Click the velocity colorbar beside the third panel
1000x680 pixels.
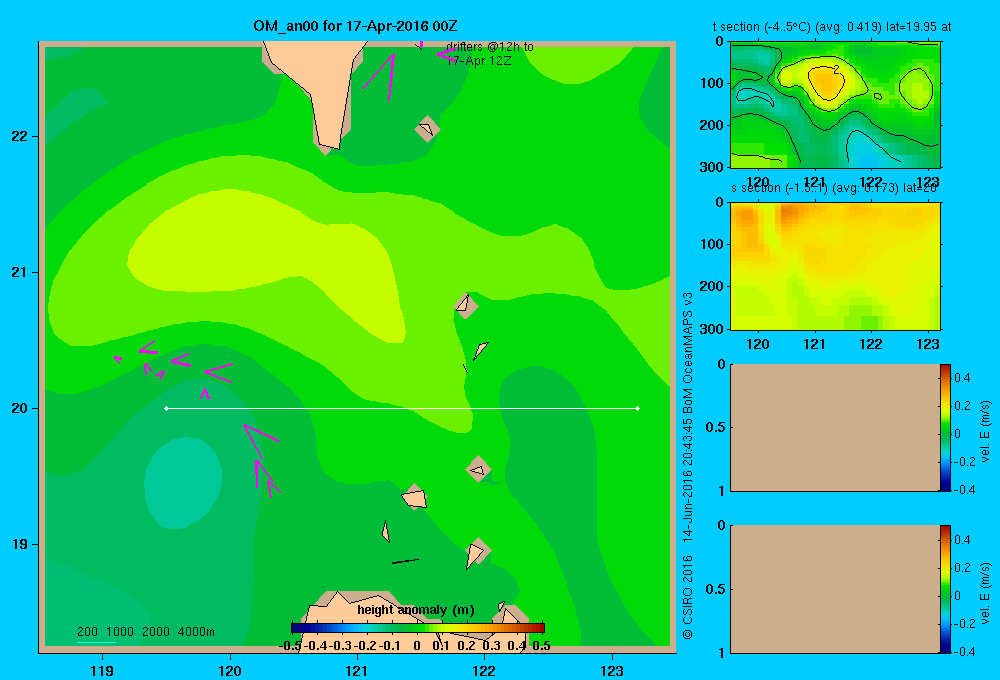coord(945,427)
